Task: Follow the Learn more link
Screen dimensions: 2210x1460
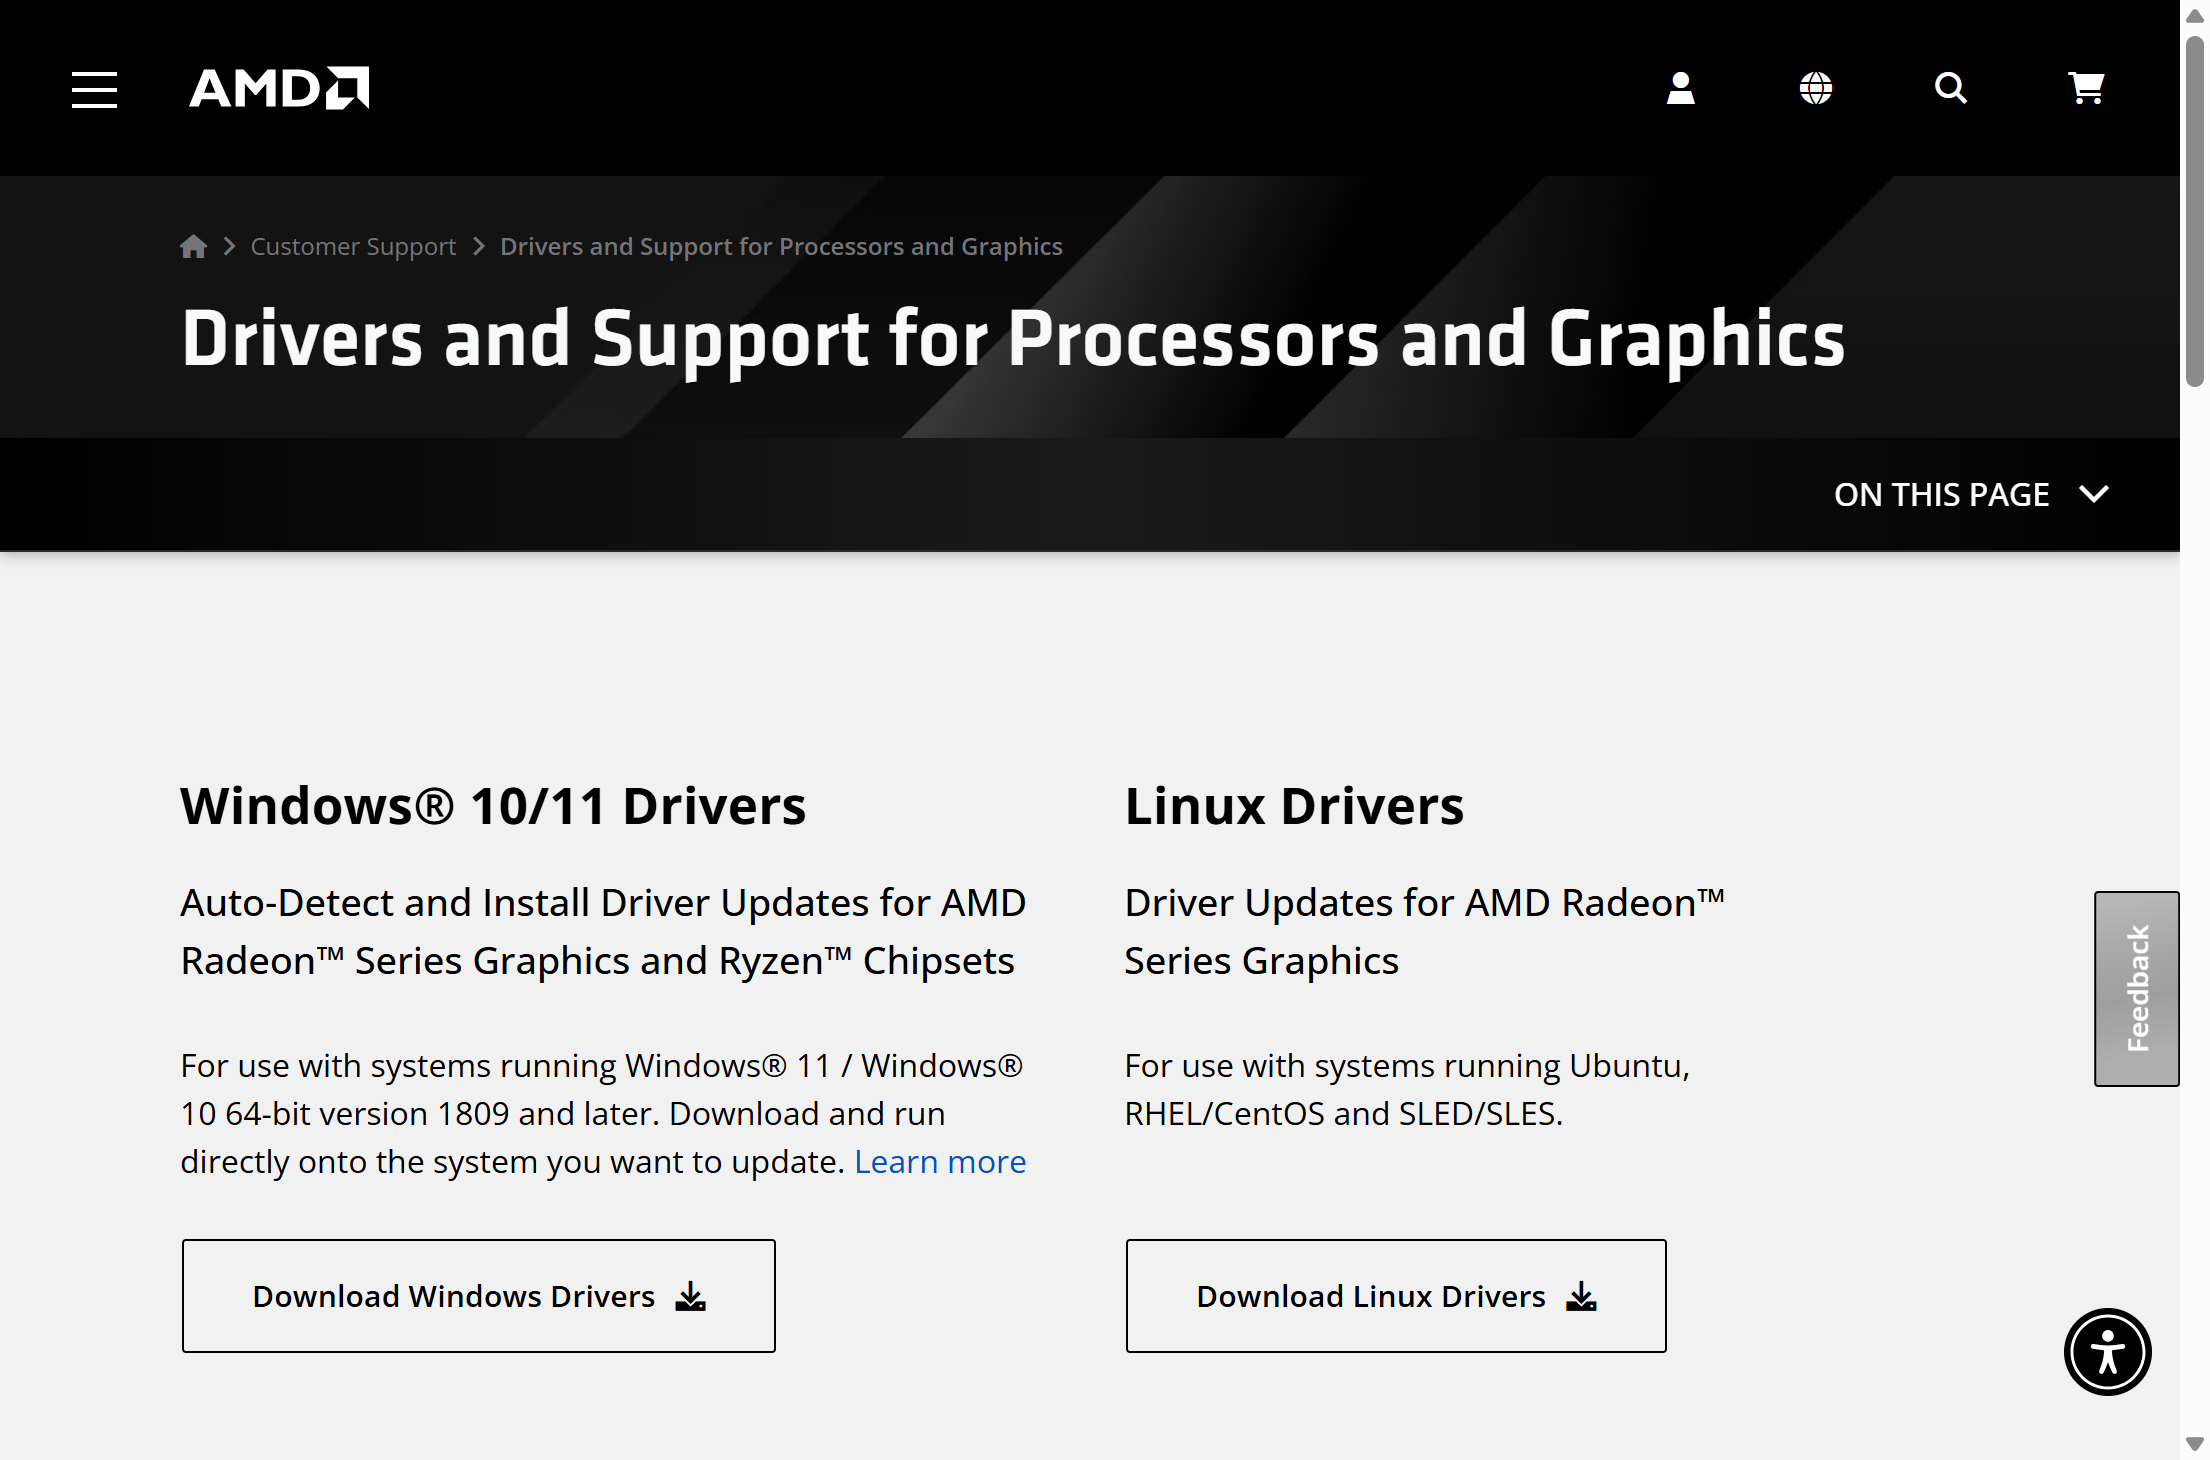Action: click(x=940, y=1162)
